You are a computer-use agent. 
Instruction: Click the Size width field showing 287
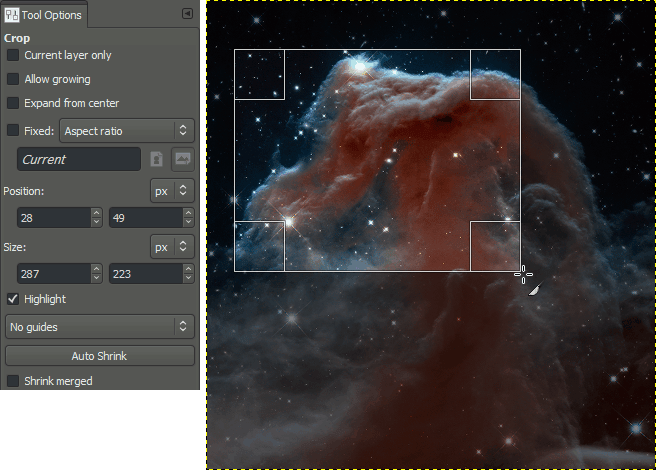(53, 273)
